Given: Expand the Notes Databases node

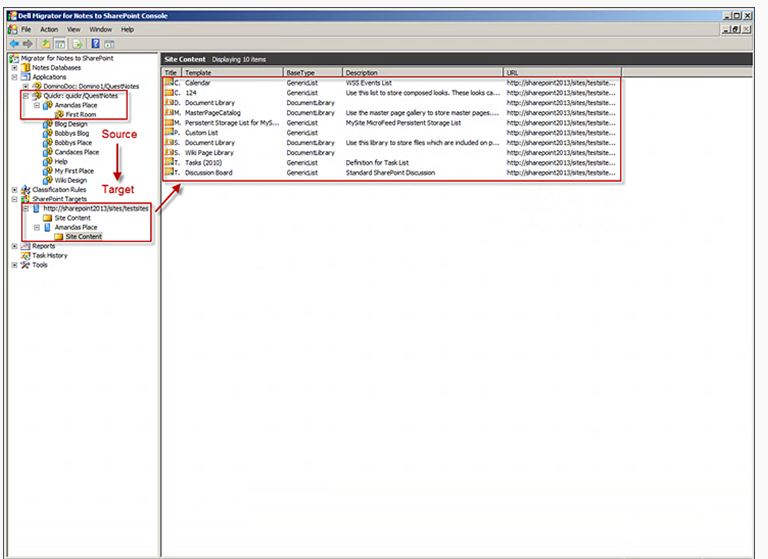Looking at the screenshot, I should 15,68.
